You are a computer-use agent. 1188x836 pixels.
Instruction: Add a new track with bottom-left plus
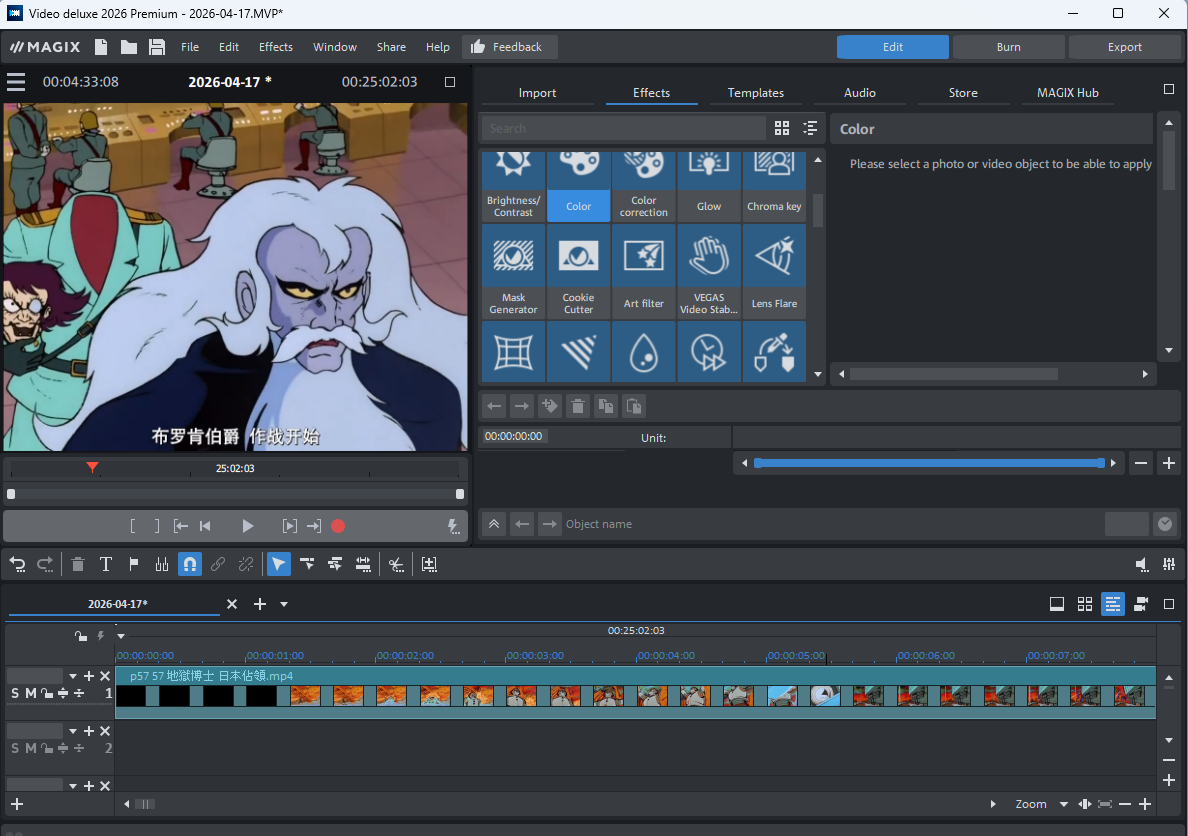point(17,804)
